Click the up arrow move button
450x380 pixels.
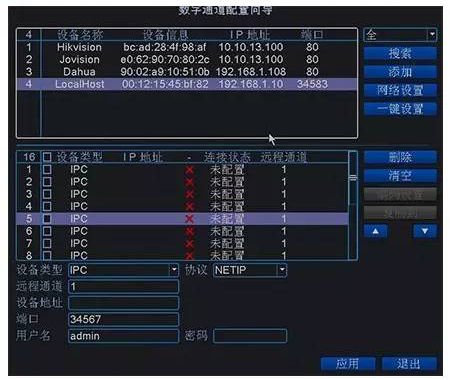point(376,231)
